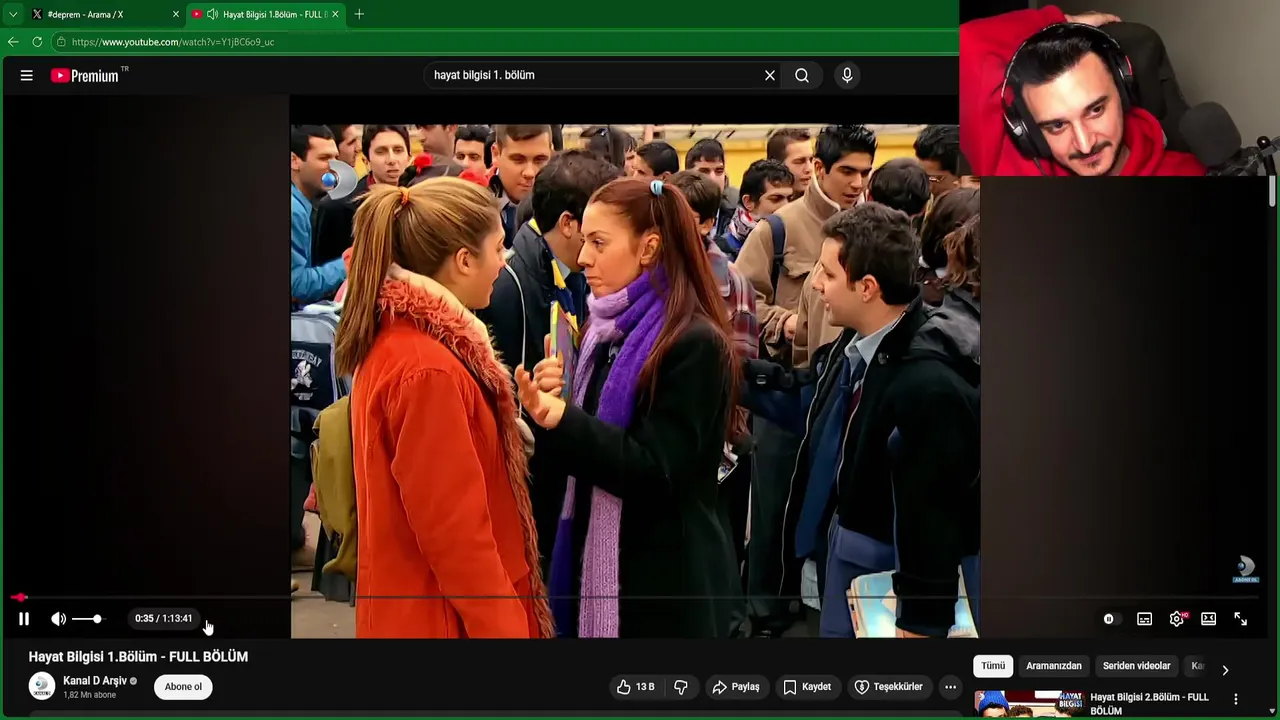The image size is (1280, 720).
Task: Like the video with 13 B likes
Action: click(635, 687)
